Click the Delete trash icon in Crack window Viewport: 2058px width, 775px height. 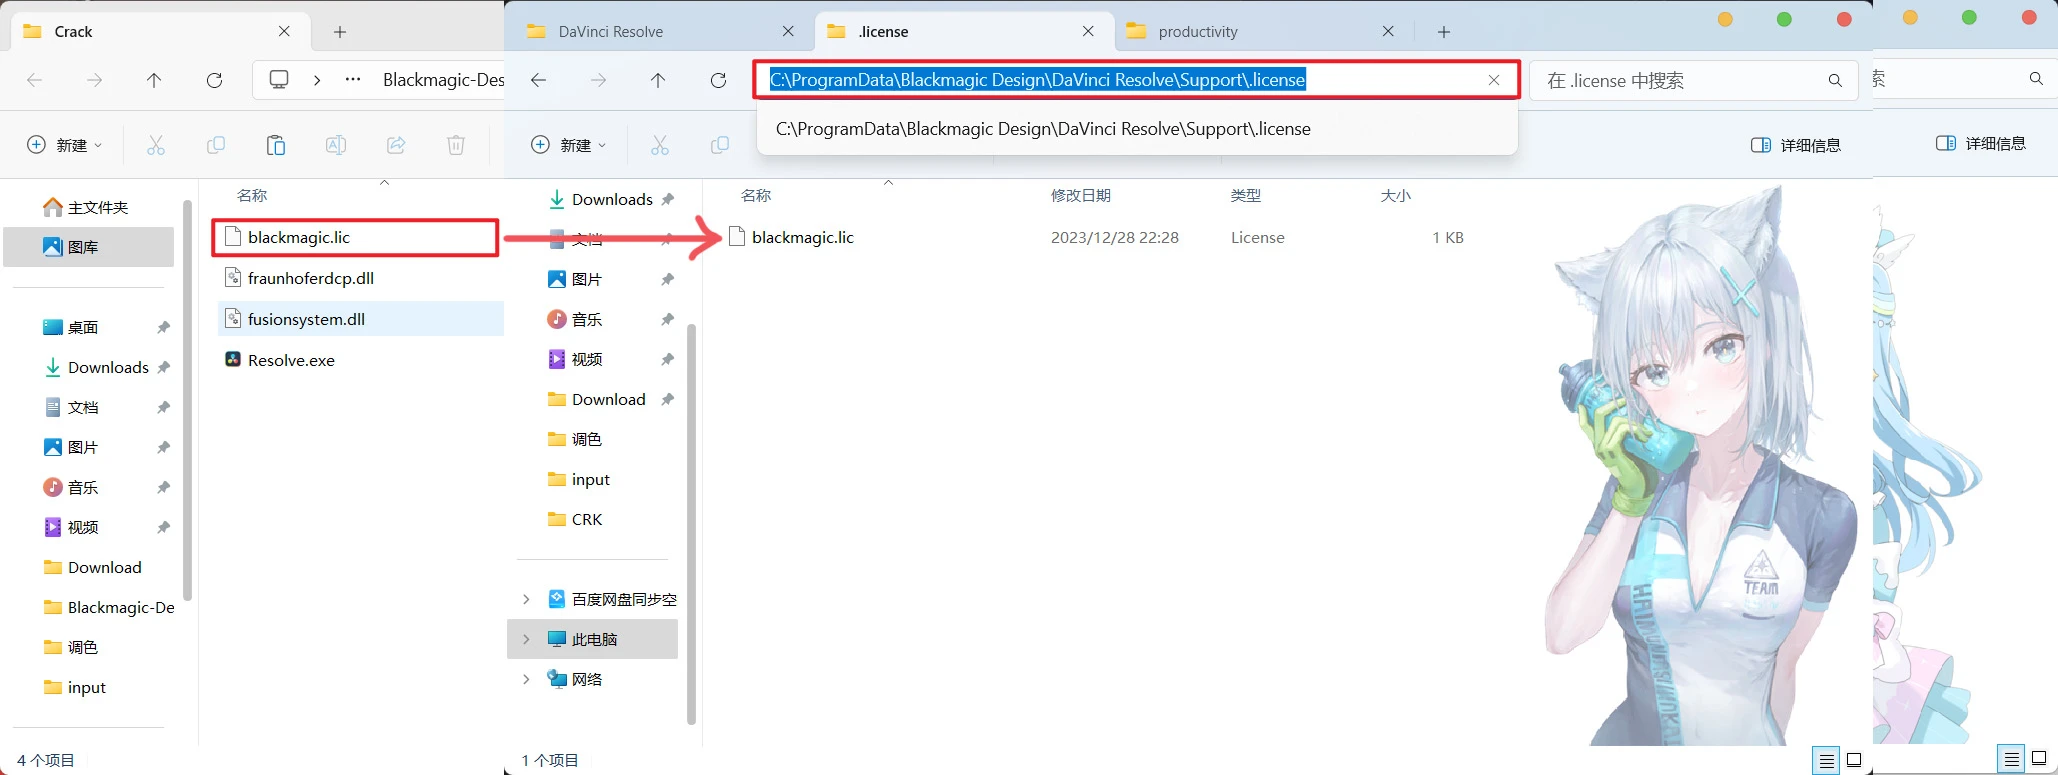tap(456, 145)
